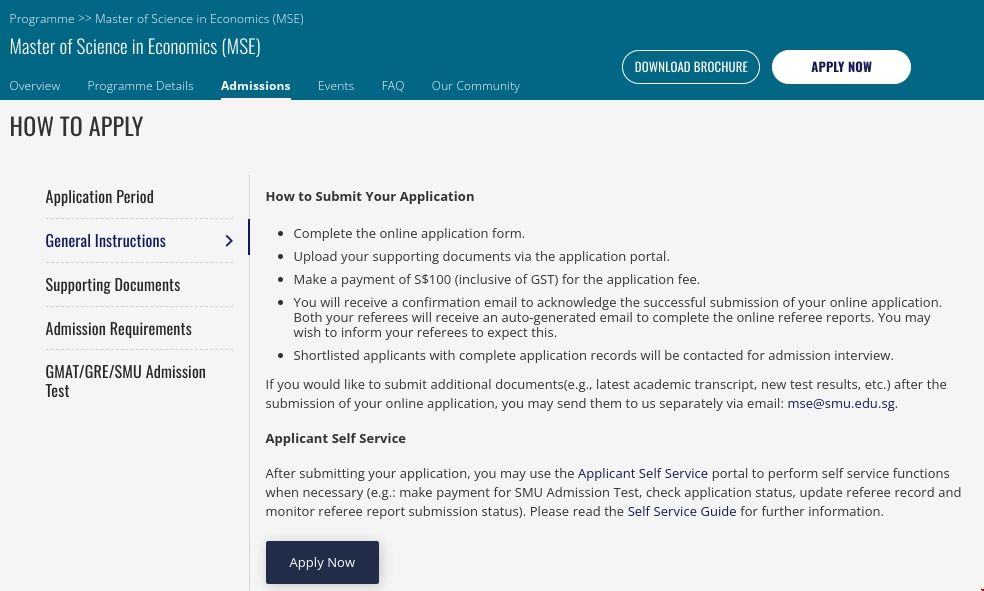
Task: Open GMAT/GRE/SMU Admission Test section
Action: [x=125, y=381]
